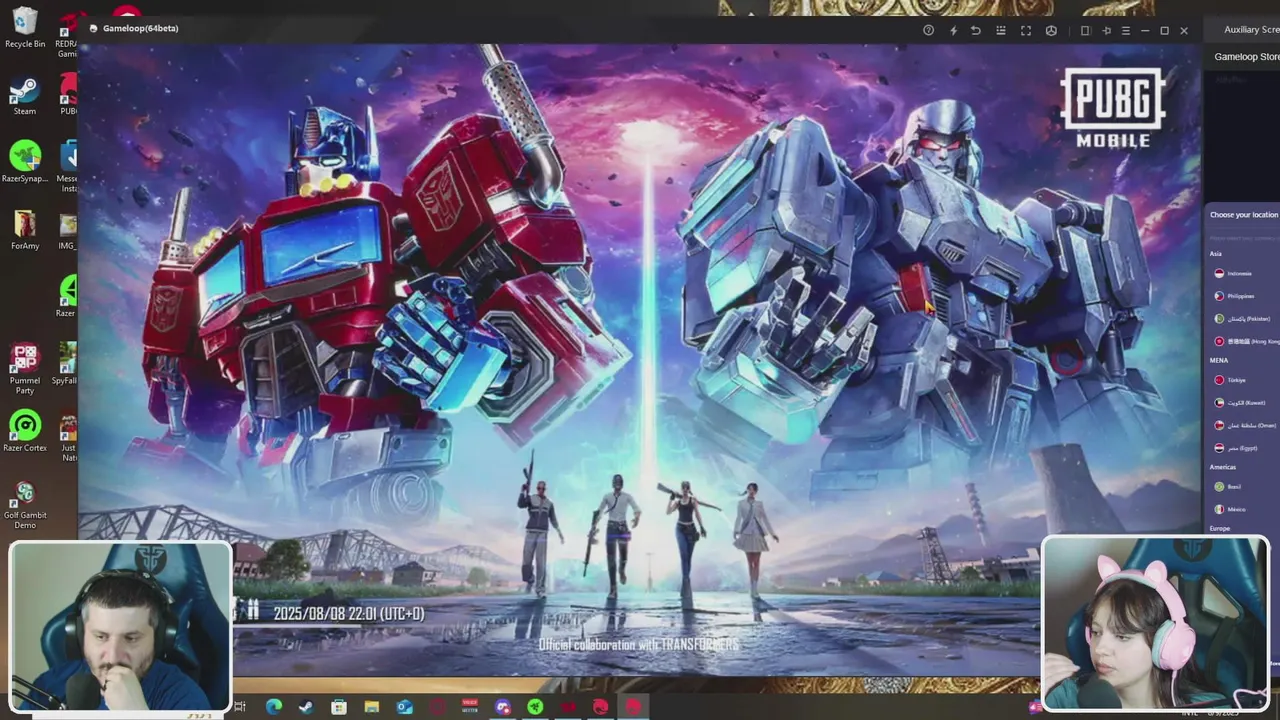This screenshot has width=1280, height=720.
Task: Open the ForAmy desktop item
Action: [25, 230]
